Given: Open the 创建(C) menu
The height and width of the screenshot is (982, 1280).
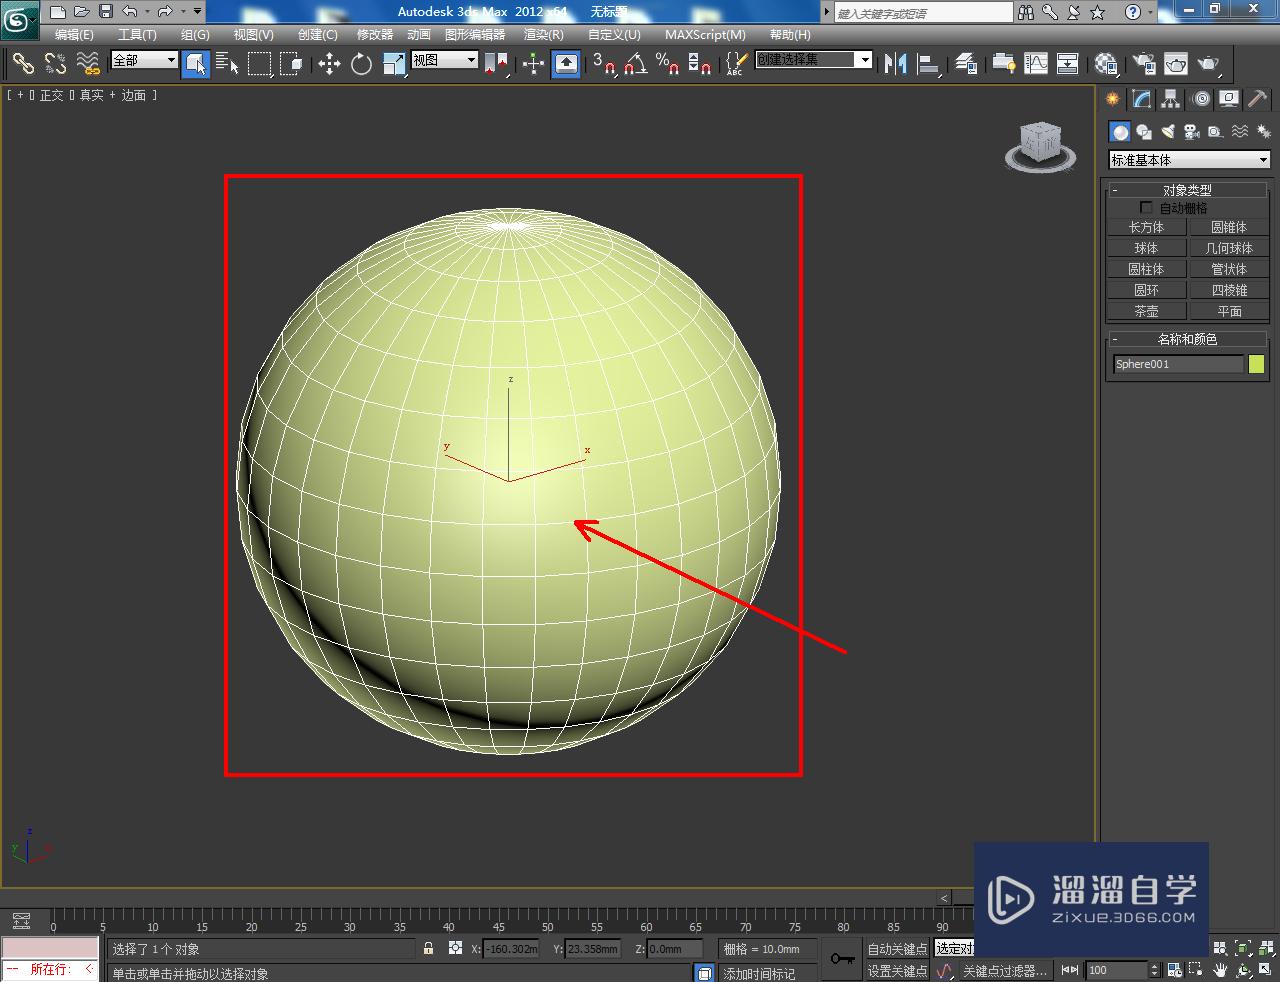Looking at the screenshot, I should pos(318,35).
